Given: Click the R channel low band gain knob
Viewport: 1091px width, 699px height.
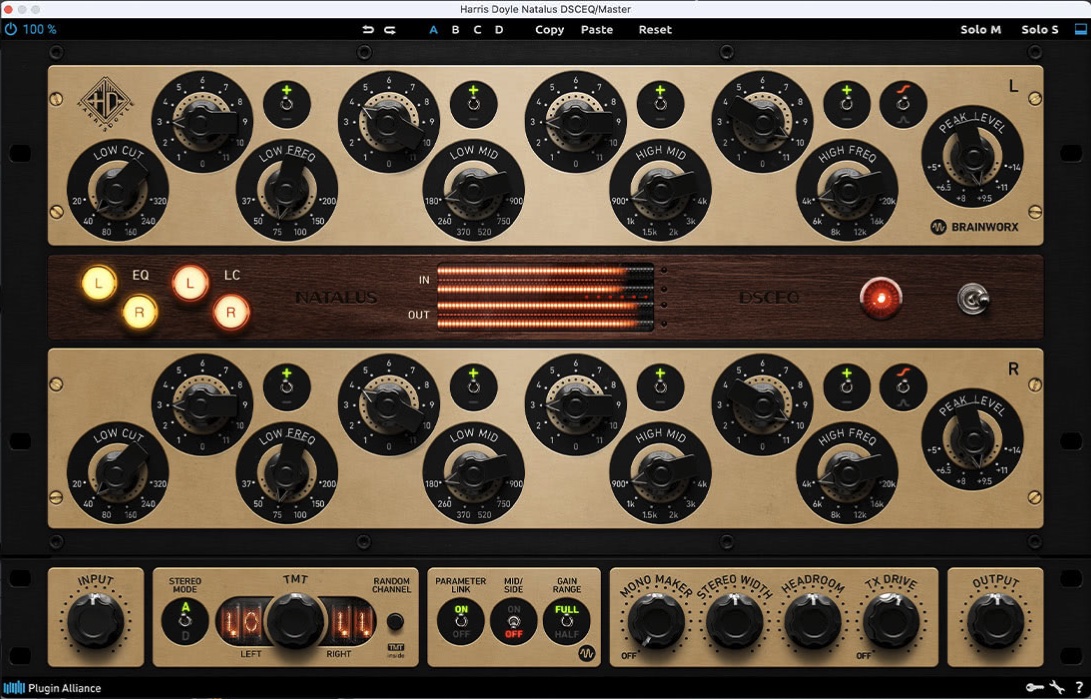Looking at the screenshot, I should (202, 405).
